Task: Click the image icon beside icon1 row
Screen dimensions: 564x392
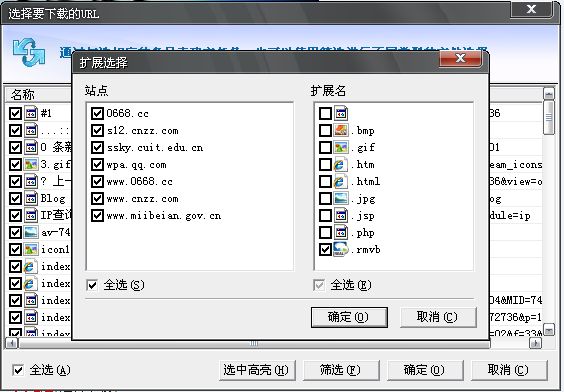Action: coord(31,249)
